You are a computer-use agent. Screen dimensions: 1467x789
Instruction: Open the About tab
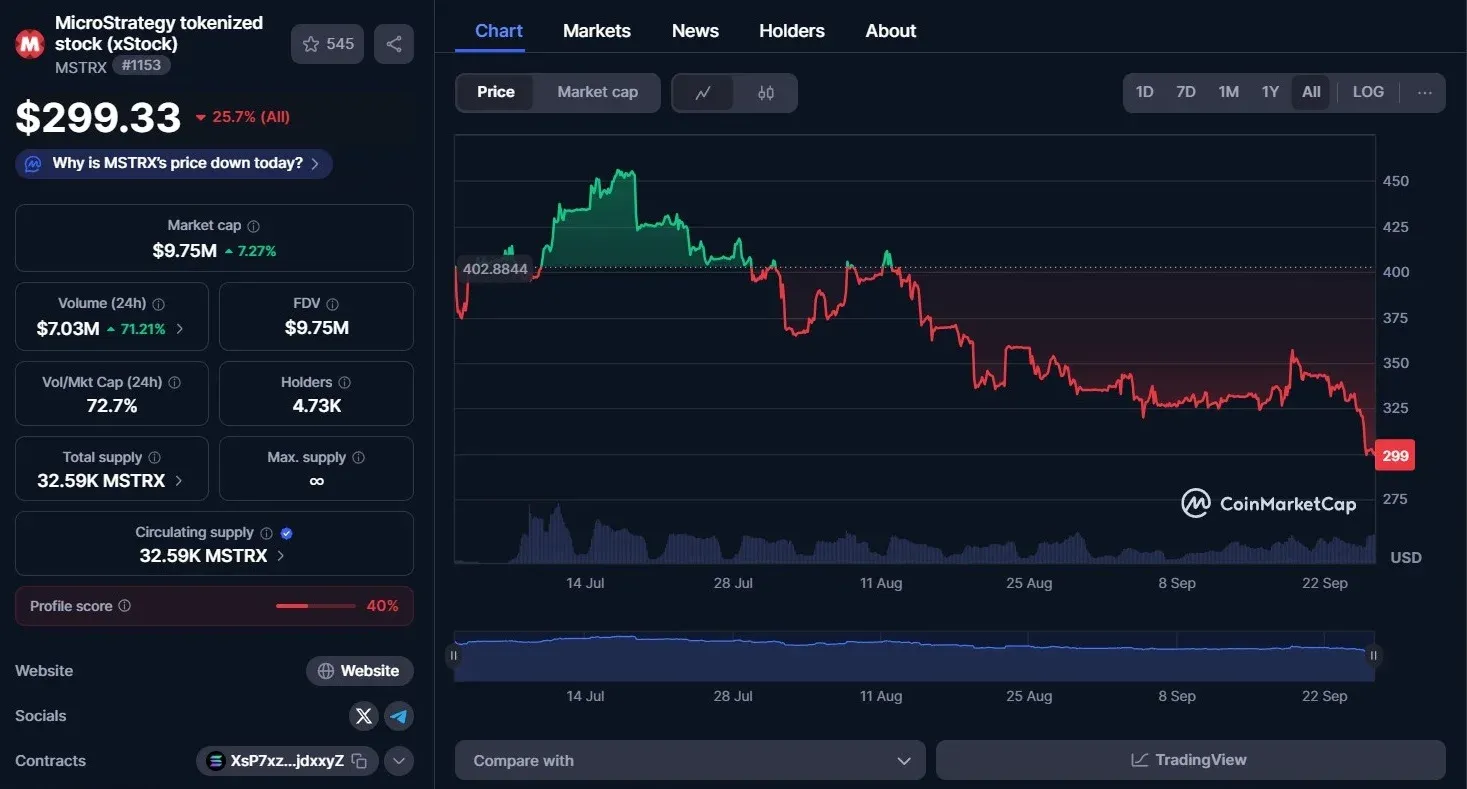click(891, 31)
